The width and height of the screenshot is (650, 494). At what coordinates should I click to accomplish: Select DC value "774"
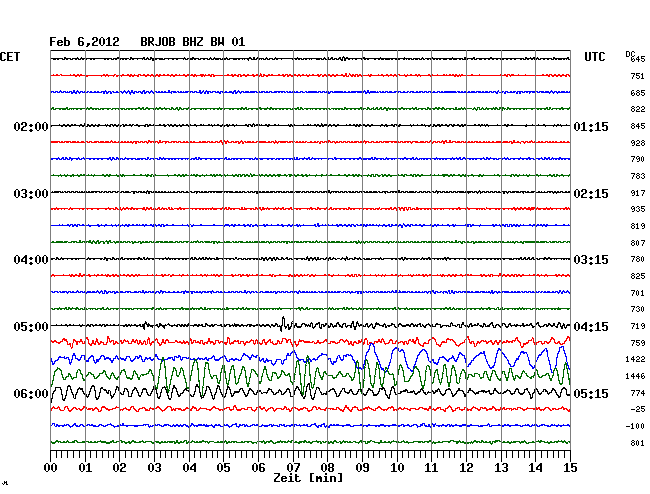[638, 393]
